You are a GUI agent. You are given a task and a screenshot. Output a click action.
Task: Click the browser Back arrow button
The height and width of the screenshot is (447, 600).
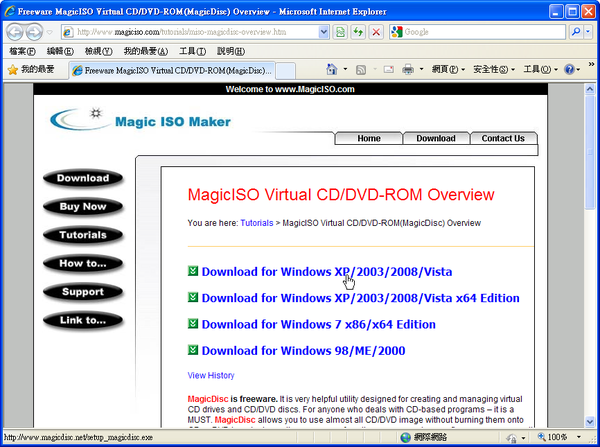[15, 32]
